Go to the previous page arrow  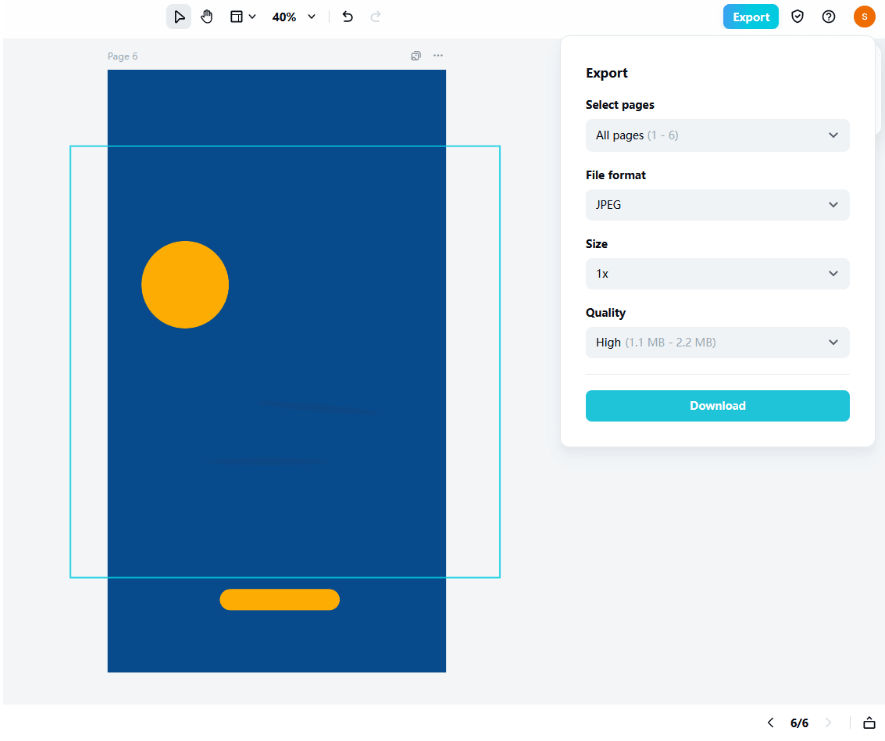click(770, 723)
